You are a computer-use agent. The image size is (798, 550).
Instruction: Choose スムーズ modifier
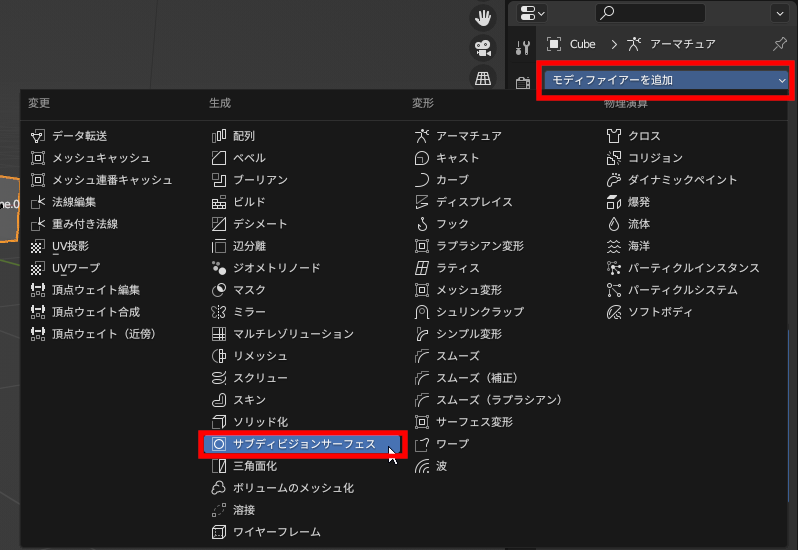(447, 356)
